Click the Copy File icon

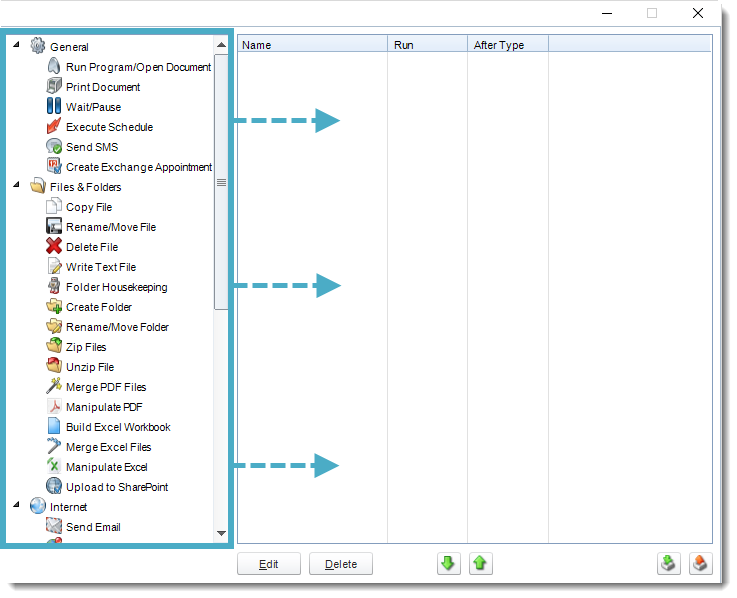(54, 206)
